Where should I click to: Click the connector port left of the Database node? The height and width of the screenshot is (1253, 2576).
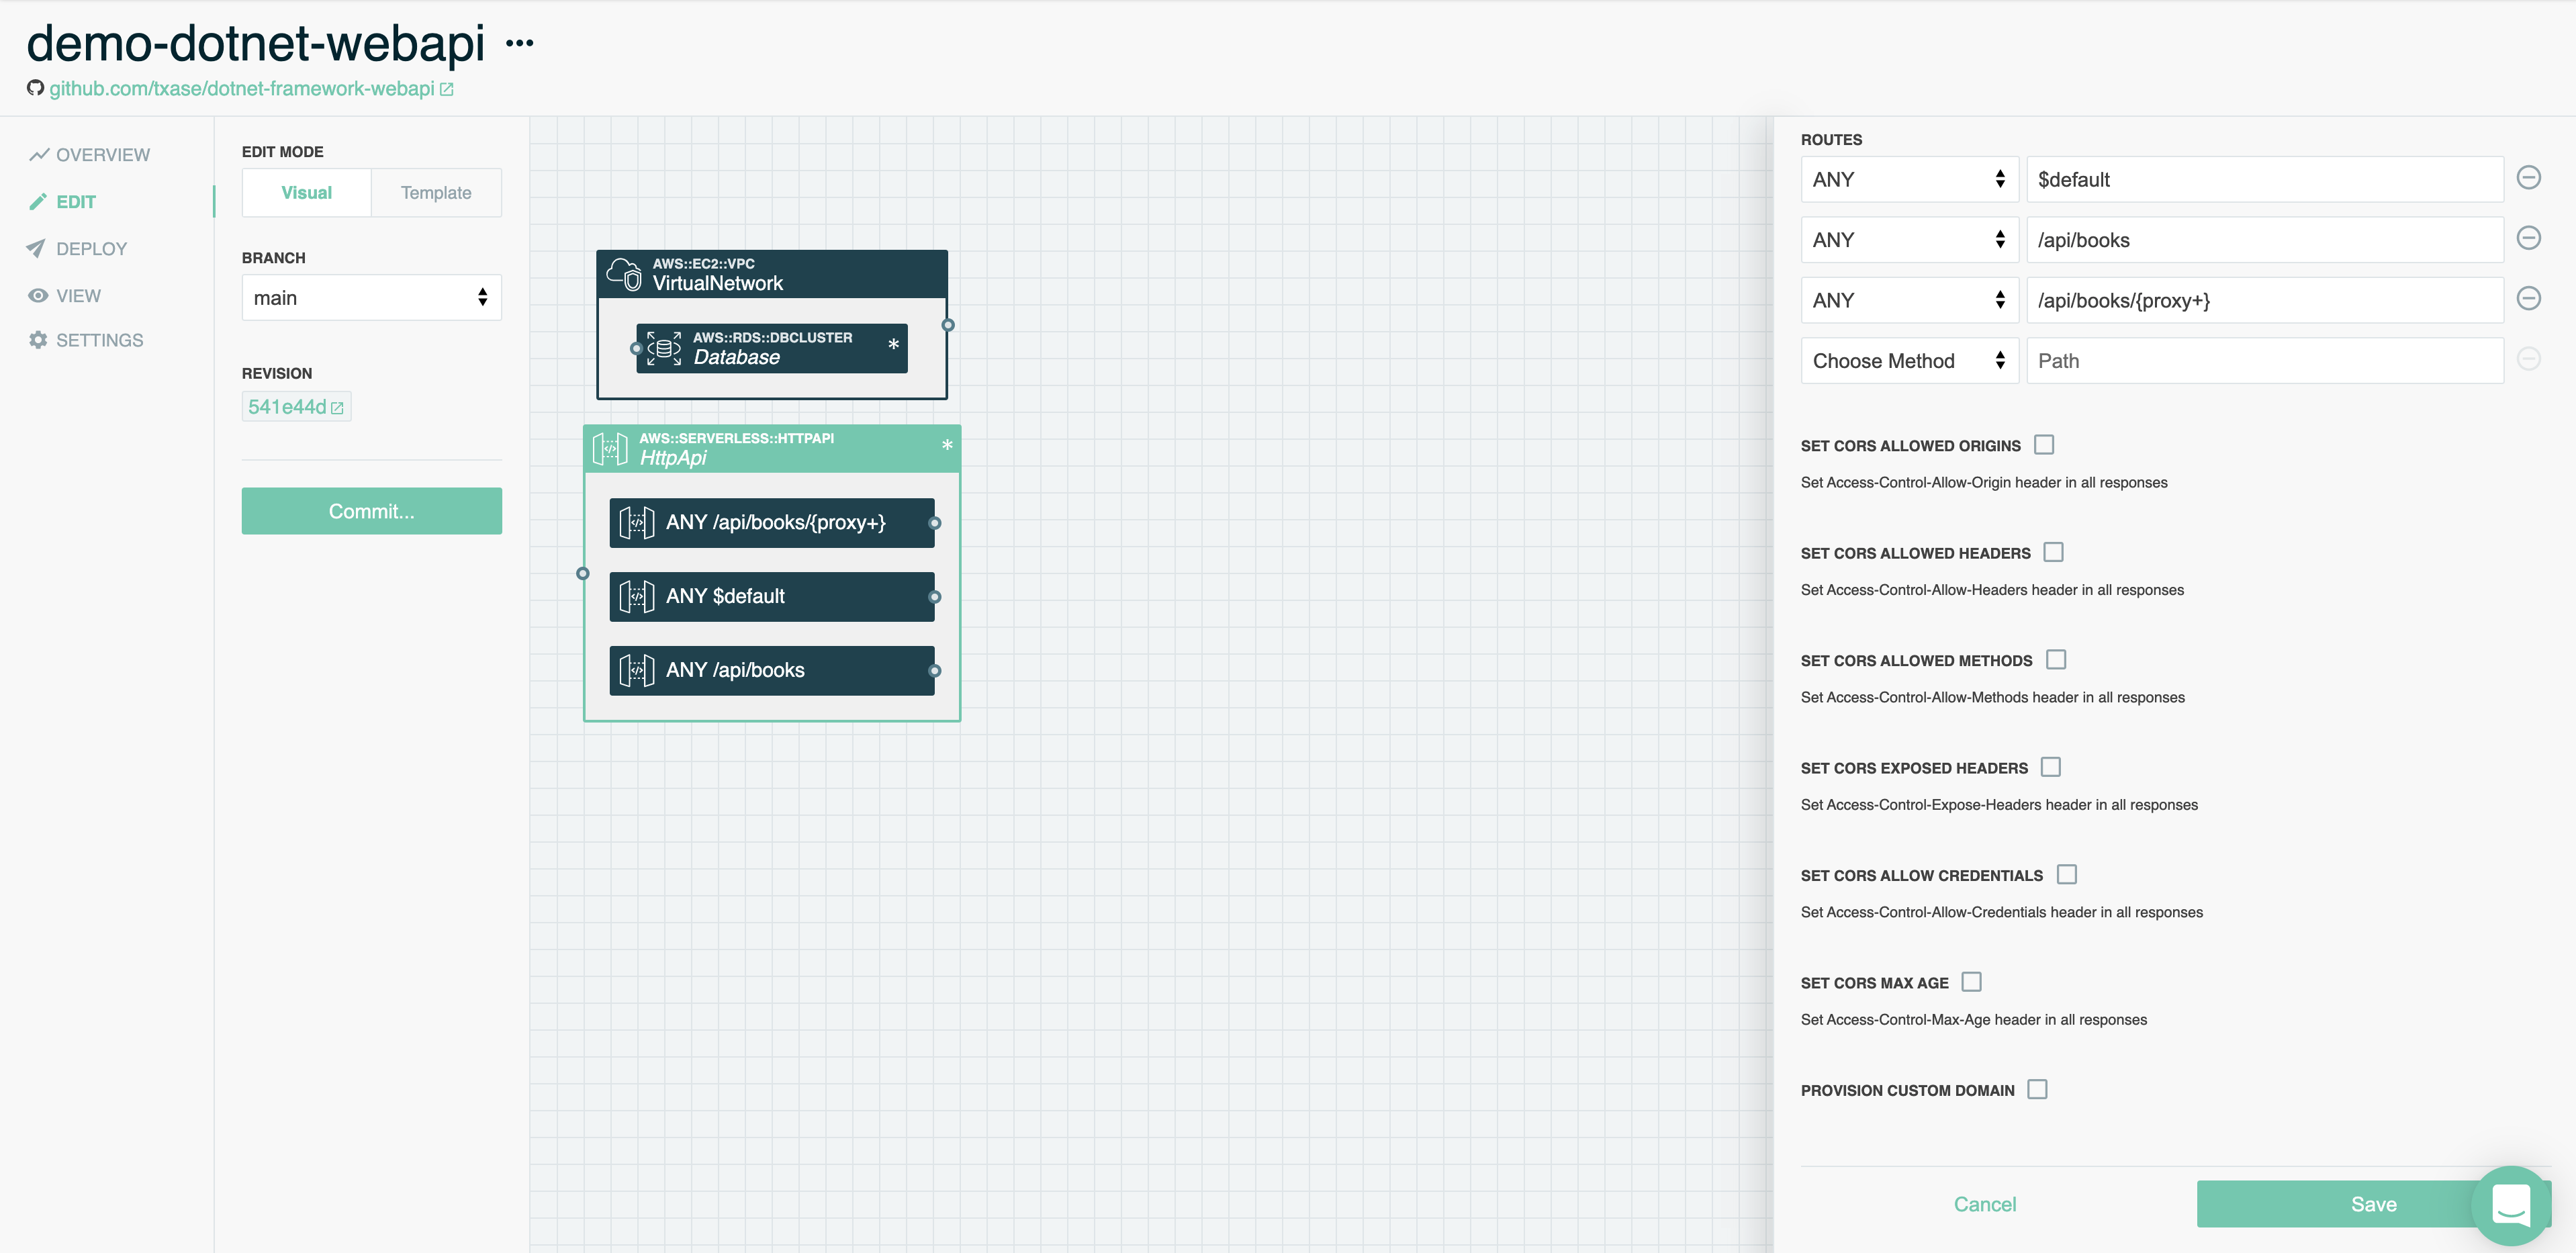[x=636, y=348]
